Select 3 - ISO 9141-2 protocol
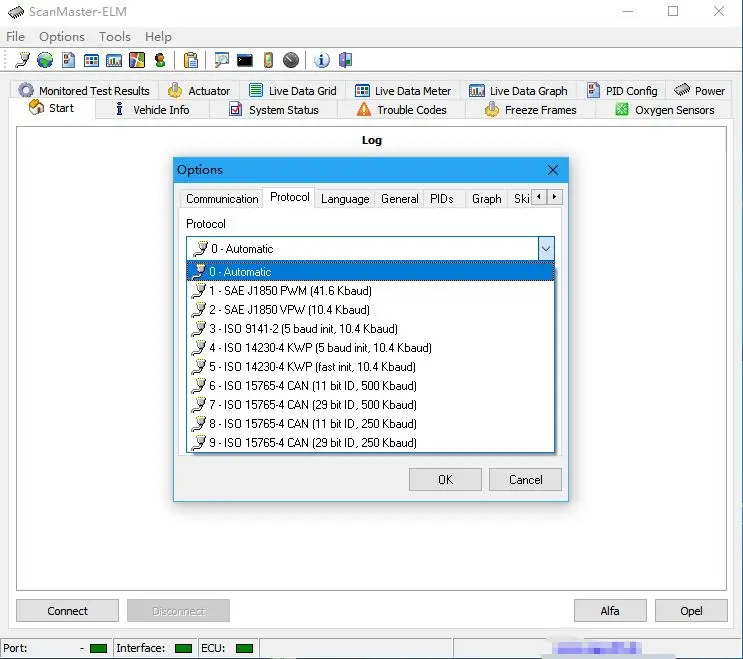This screenshot has height=659, width=743. coord(370,328)
